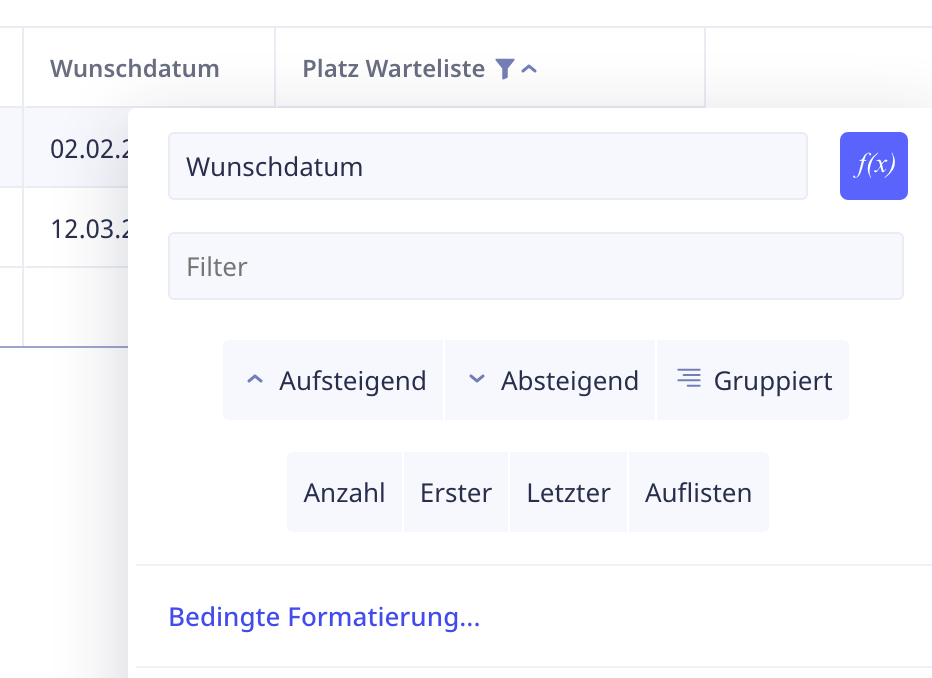The image size is (932, 678).
Task: Click the Platz Warteliste column header
Action: tap(393, 69)
